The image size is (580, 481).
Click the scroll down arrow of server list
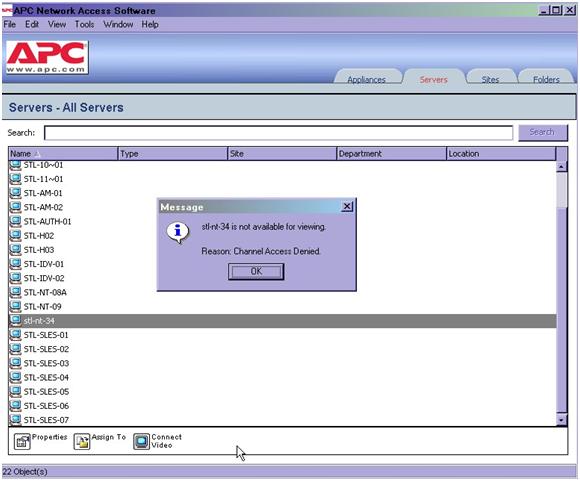[562, 420]
